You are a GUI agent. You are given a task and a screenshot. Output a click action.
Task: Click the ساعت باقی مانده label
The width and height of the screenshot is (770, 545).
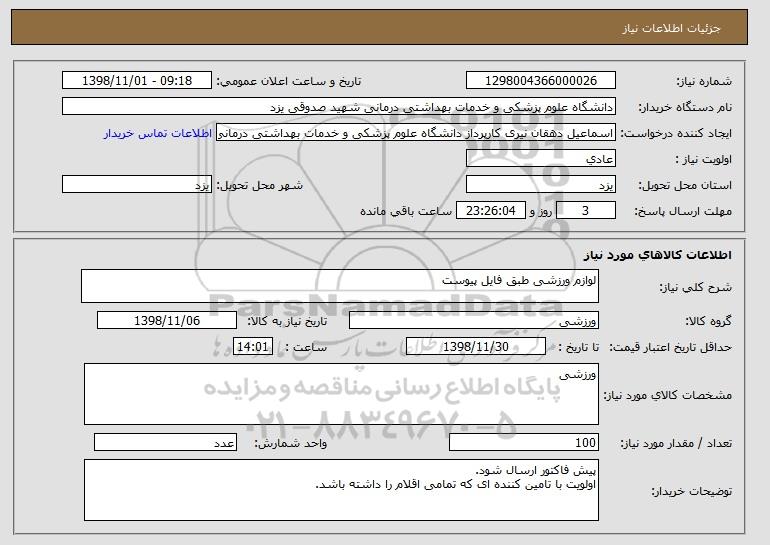pos(406,211)
